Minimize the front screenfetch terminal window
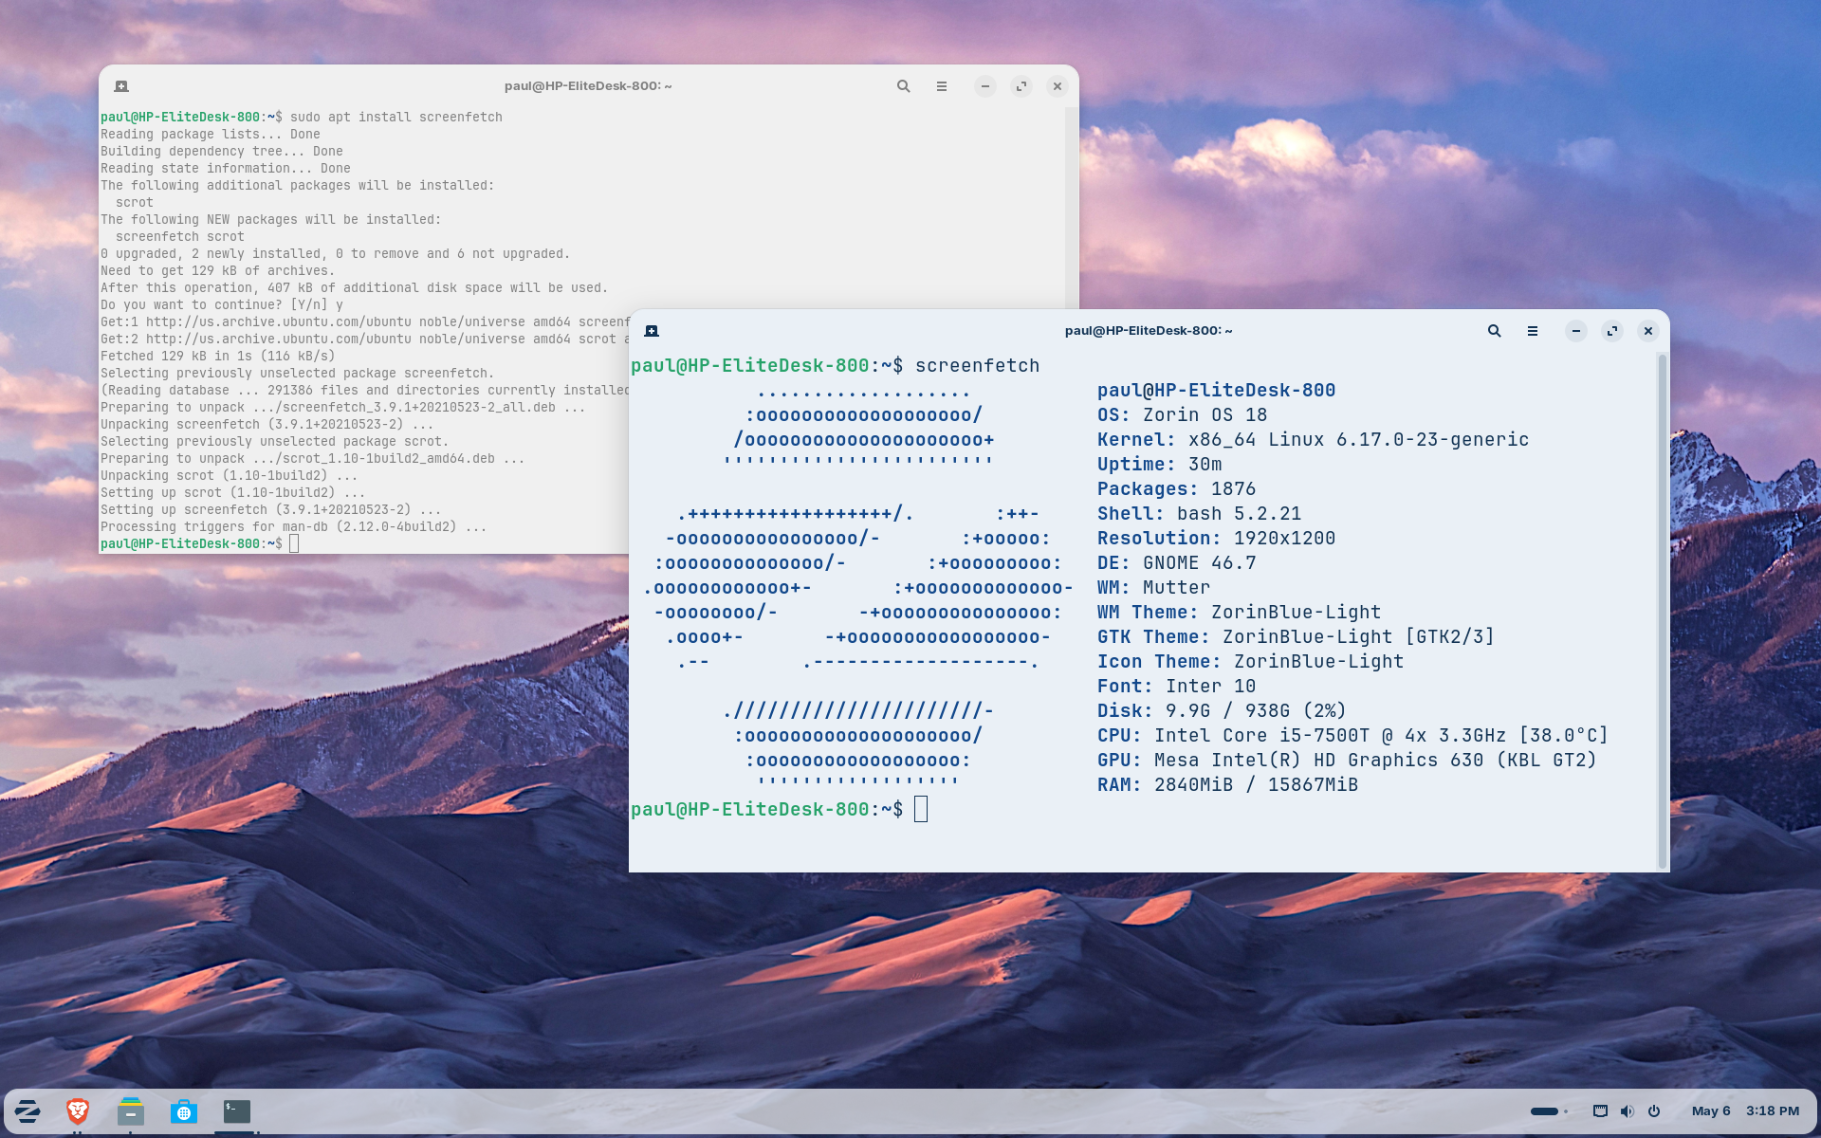 (x=1576, y=331)
